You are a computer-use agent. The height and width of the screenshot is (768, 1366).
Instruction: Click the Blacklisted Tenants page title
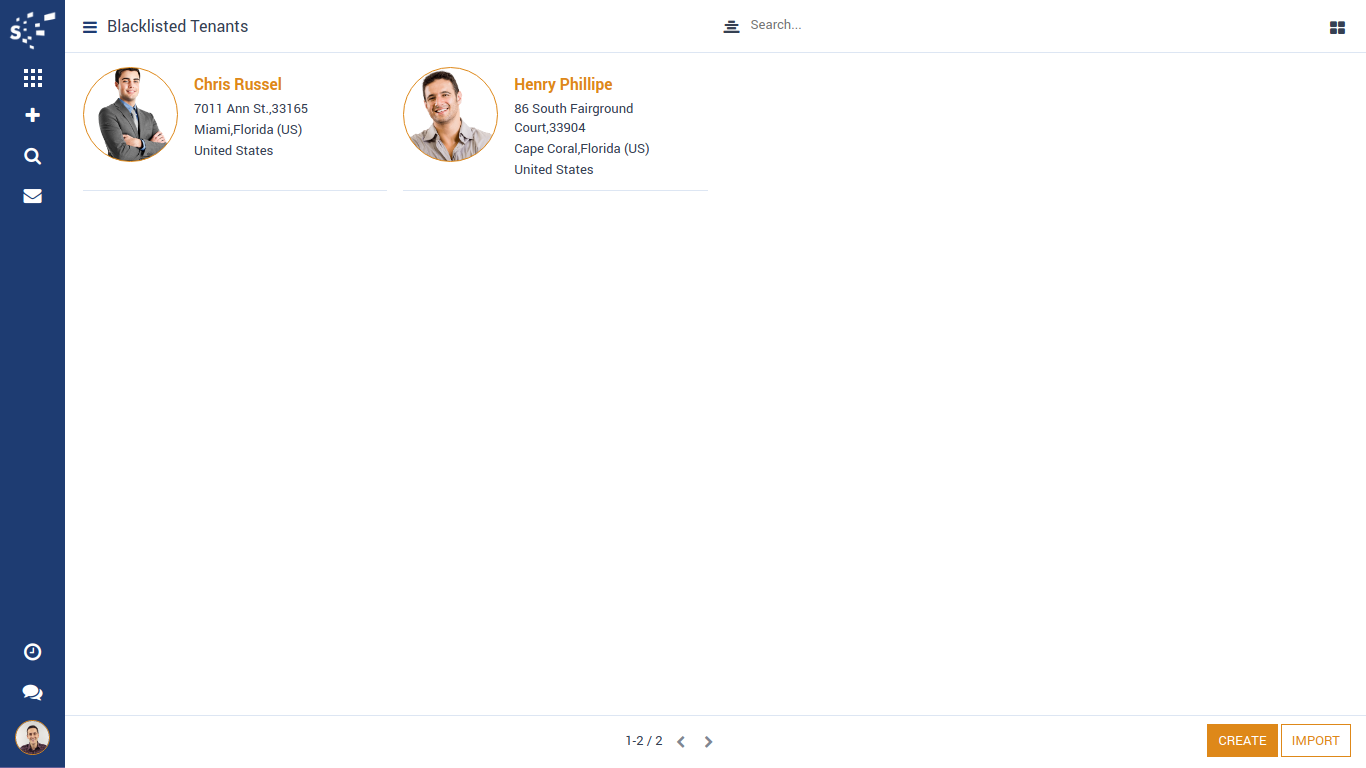click(x=178, y=27)
